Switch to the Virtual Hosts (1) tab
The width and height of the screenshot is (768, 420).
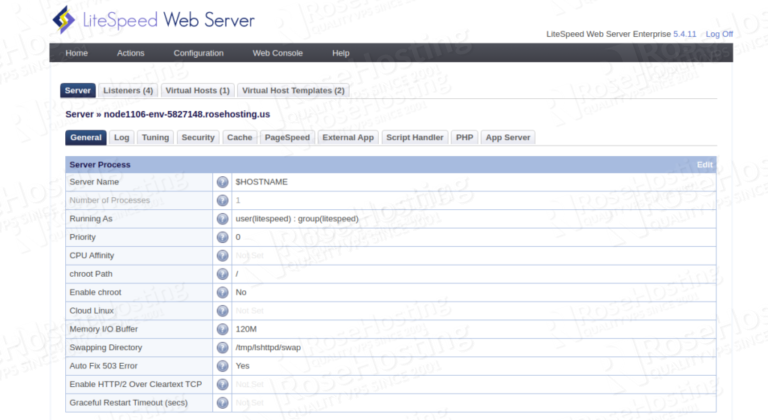(197, 90)
